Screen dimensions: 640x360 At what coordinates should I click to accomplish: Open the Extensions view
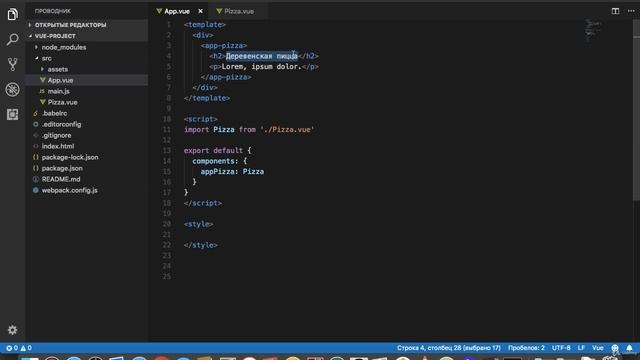pos(13,114)
